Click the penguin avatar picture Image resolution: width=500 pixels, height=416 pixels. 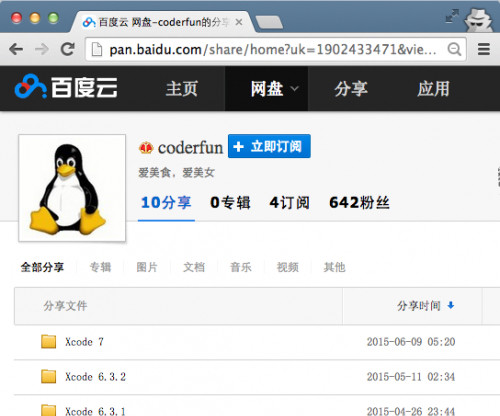72,188
